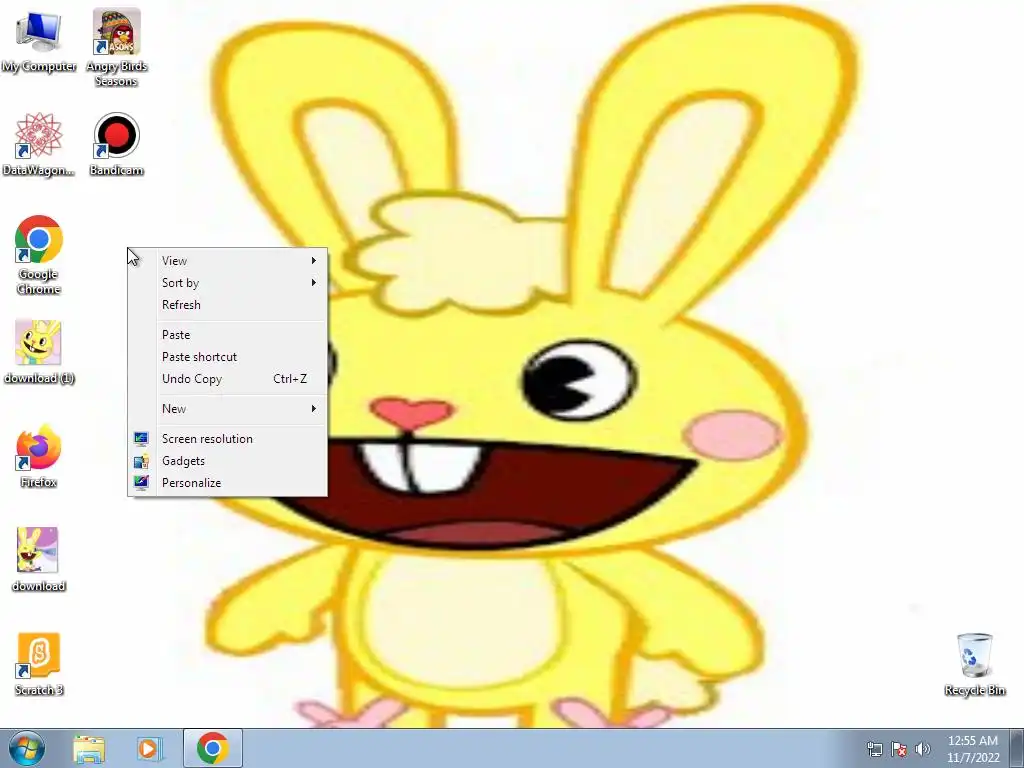Open Gadgets from the context menu
This screenshot has height=768, width=1024.
[x=227, y=461]
